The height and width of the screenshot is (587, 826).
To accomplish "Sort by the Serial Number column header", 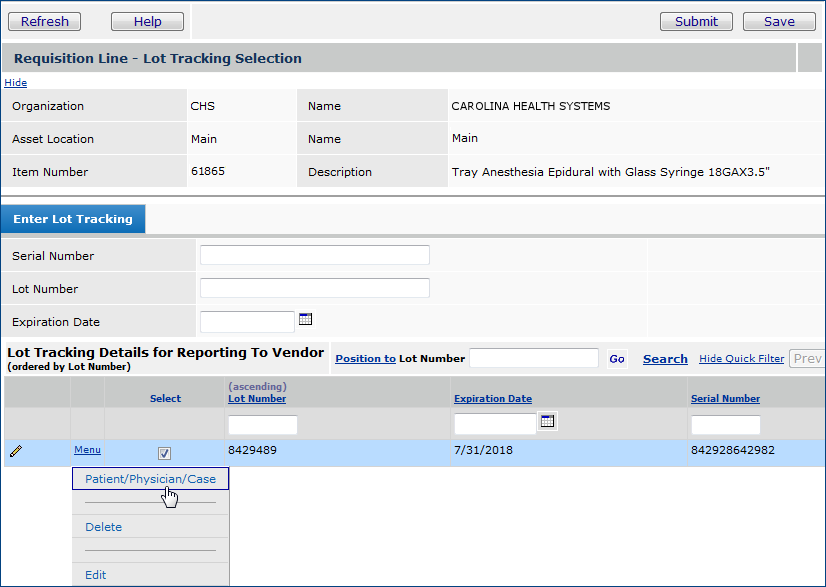I will tap(725, 399).
